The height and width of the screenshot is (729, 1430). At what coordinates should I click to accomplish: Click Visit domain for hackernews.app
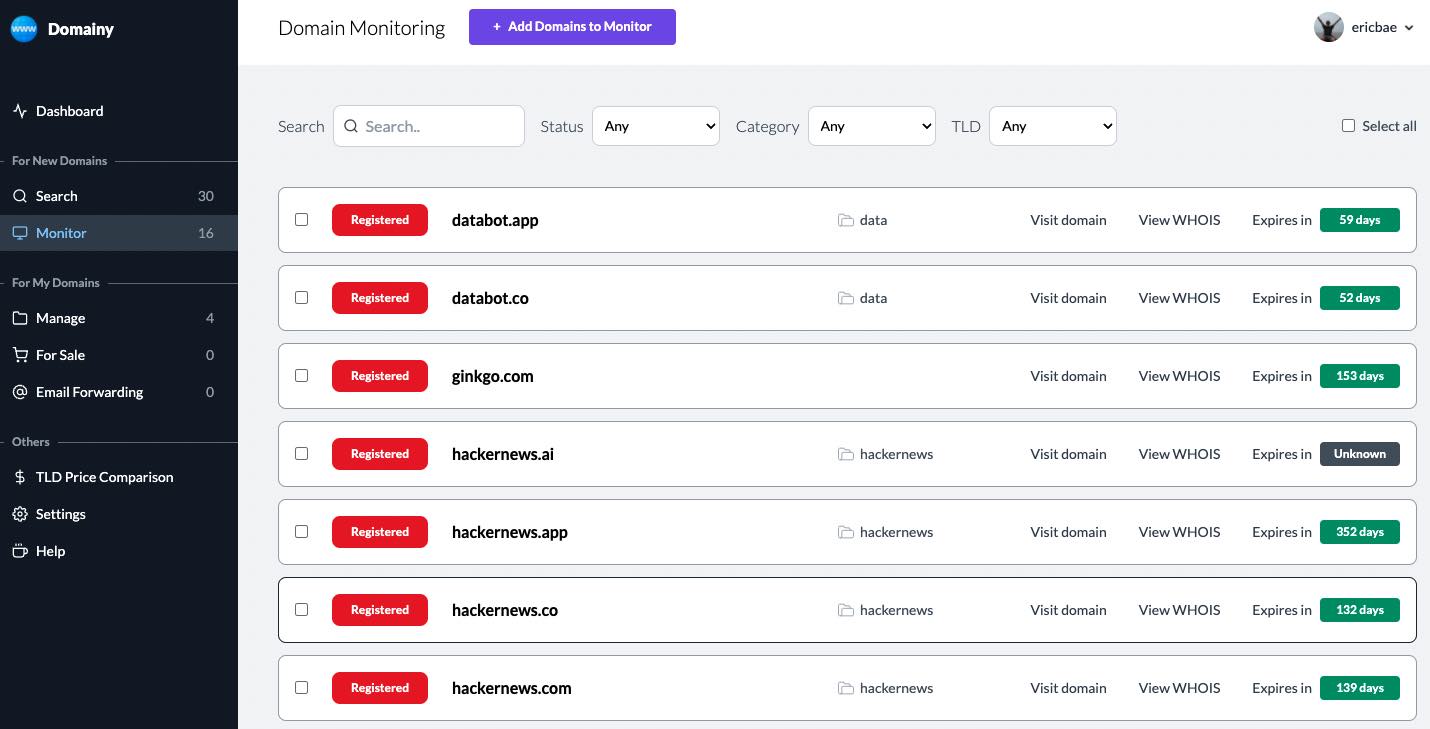1068,532
